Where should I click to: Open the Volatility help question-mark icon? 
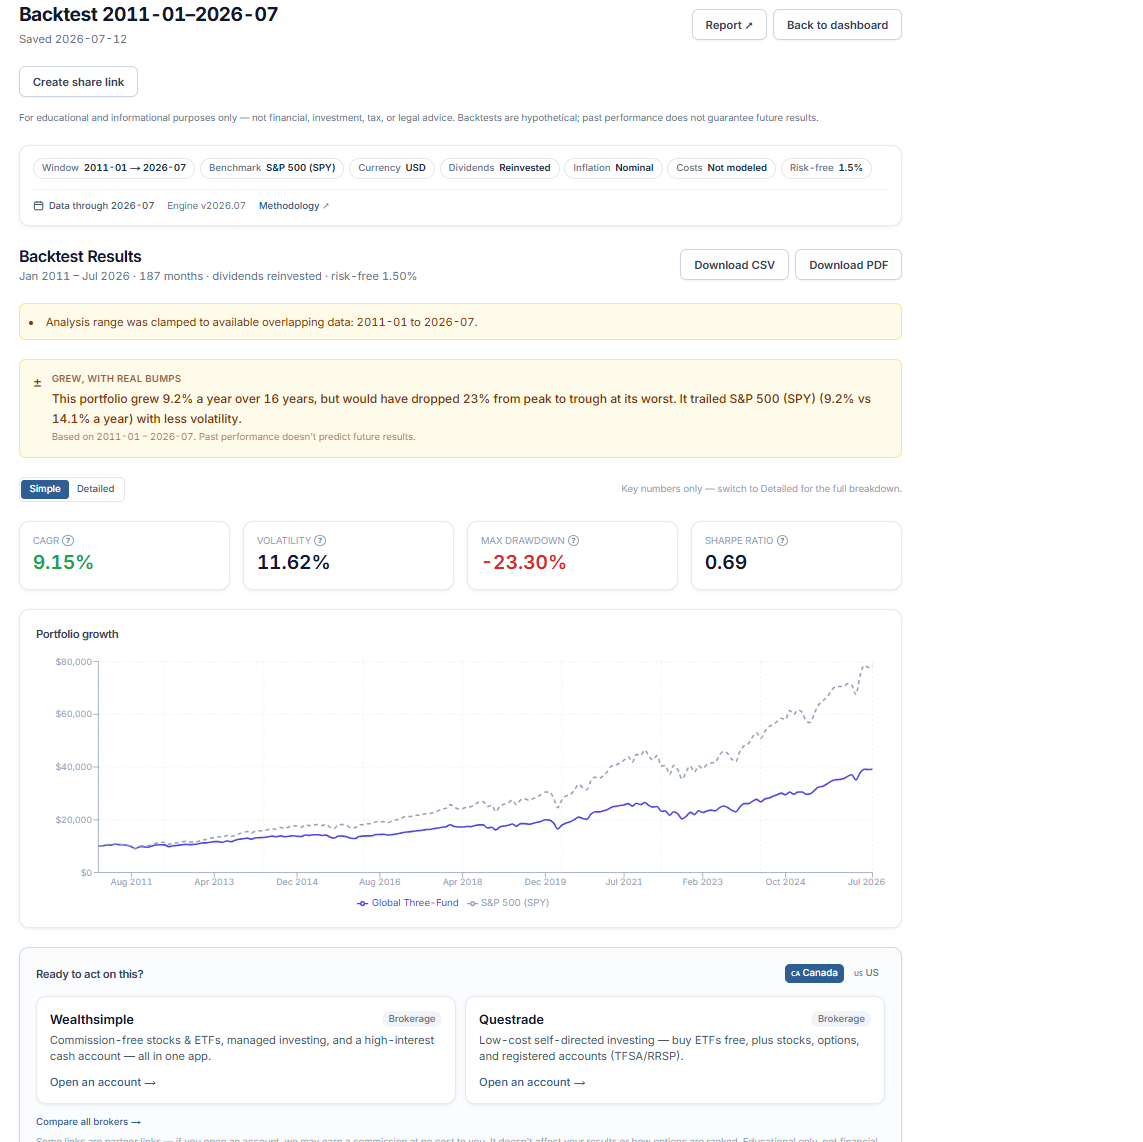click(320, 541)
